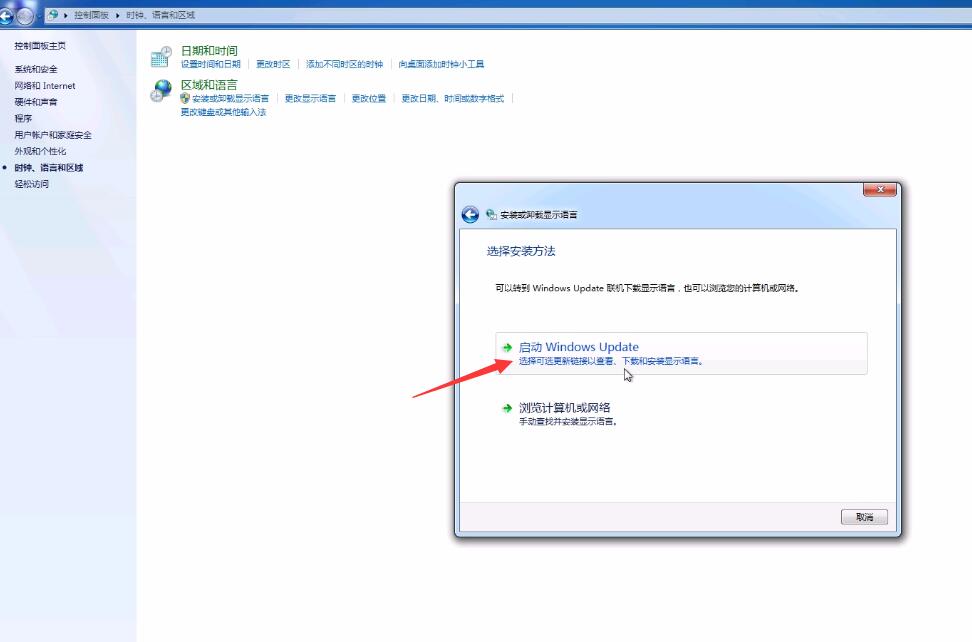Image resolution: width=972 pixels, height=642 pixels.
Task: Open 轻松访问 in sidebar
Action: coord(32,184)
